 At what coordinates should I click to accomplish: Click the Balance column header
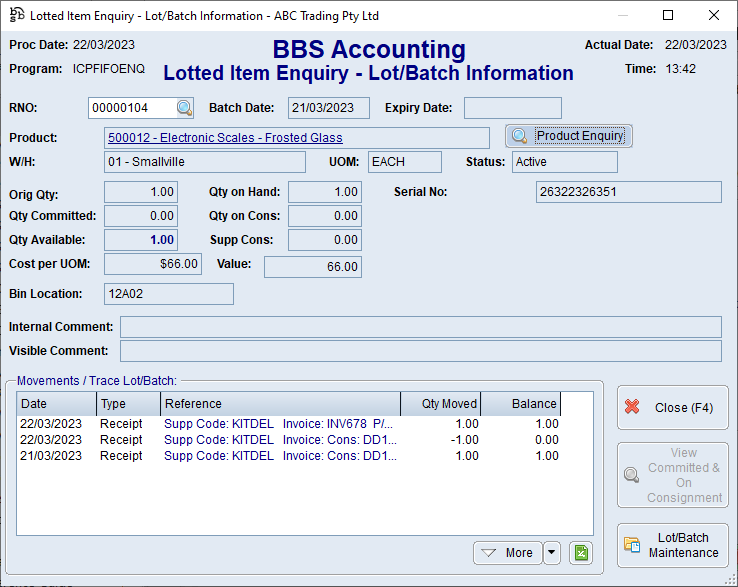(520, 404)
